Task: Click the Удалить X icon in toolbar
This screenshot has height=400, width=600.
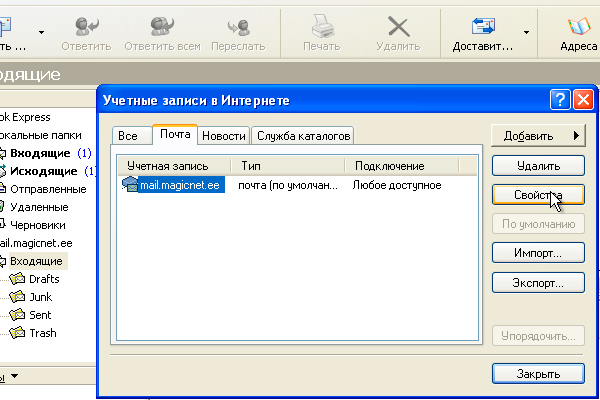Action: [x=398, y=25]
